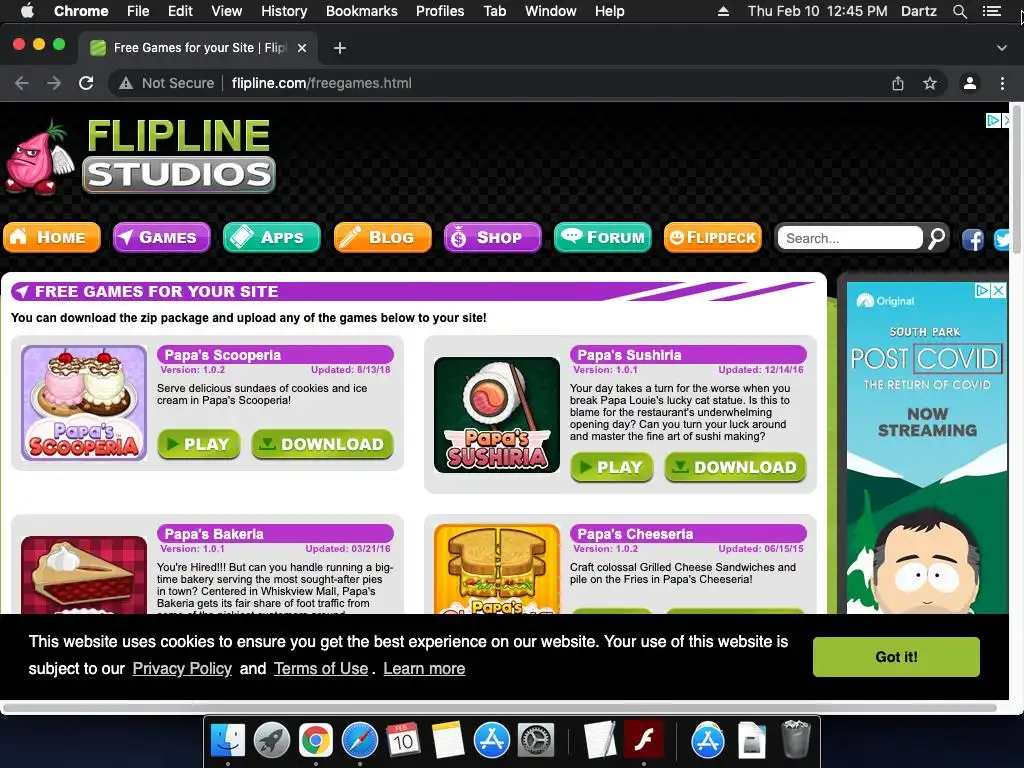Open Calendar from the Dock
The image size is (1024, 768).
[404, 741]
